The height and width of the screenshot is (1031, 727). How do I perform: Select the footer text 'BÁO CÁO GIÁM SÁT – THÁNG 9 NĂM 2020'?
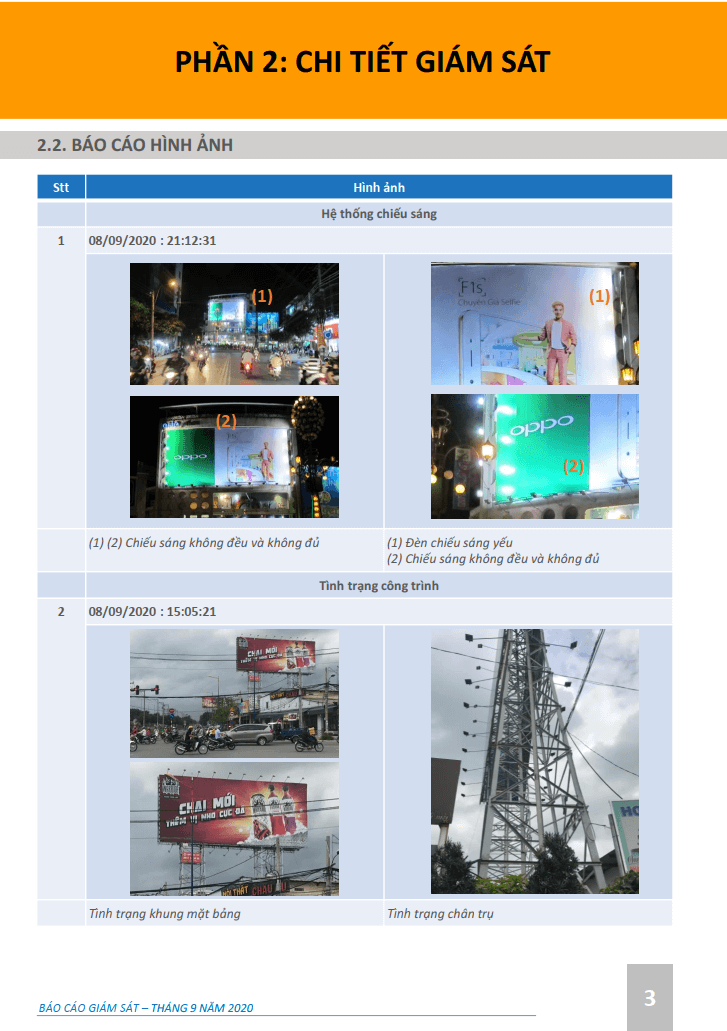coord(146,1008)
